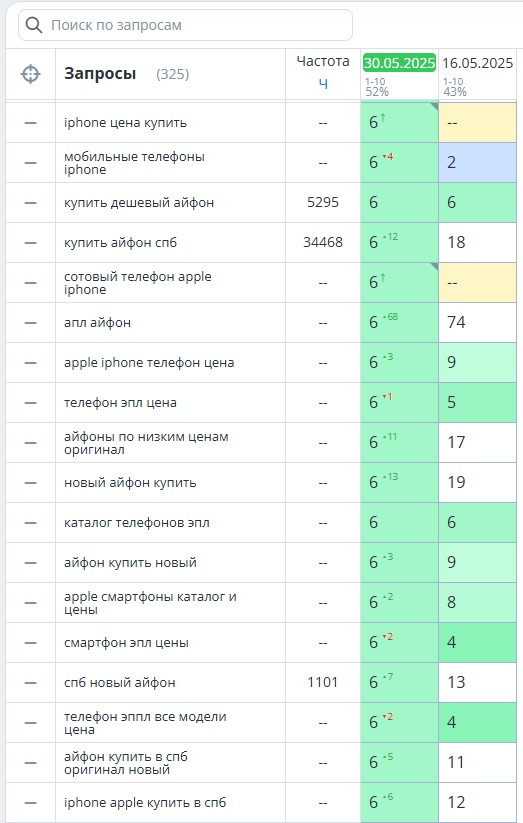The image size is (523, 823).
Task: Click dash icon for 'мобильные телефоны iphone'
Action: [x=30, y=163]
